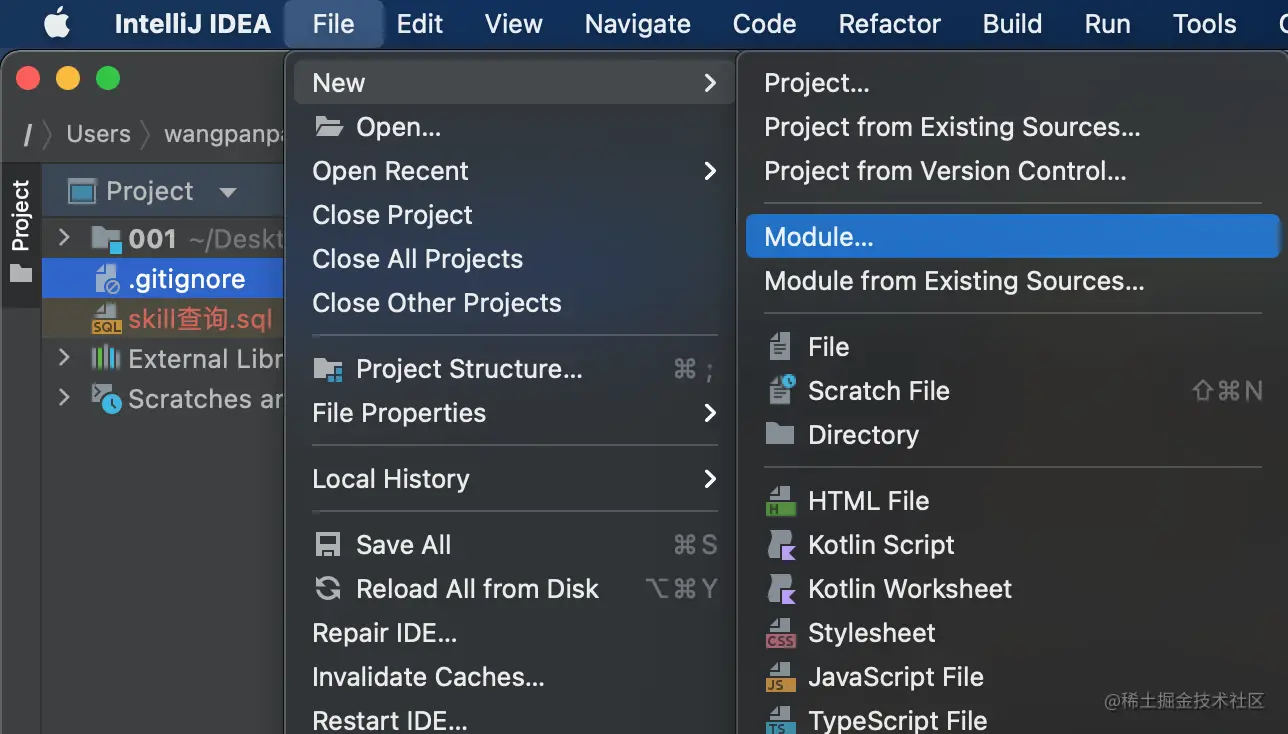Click the Save All disk icon
Screen dimensions: 1288x734
pos(328,545)
